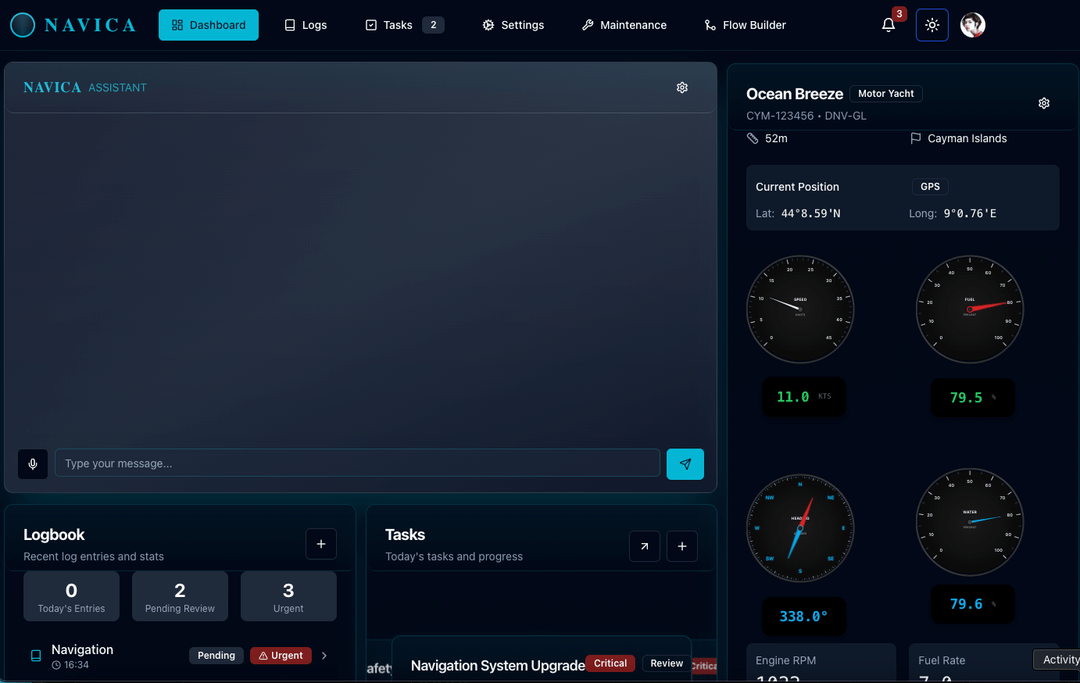The width and height of the screenshot is (1080, 683).
Task: Toggle the light/dark theme switch
Action: [x=932, y=25]
